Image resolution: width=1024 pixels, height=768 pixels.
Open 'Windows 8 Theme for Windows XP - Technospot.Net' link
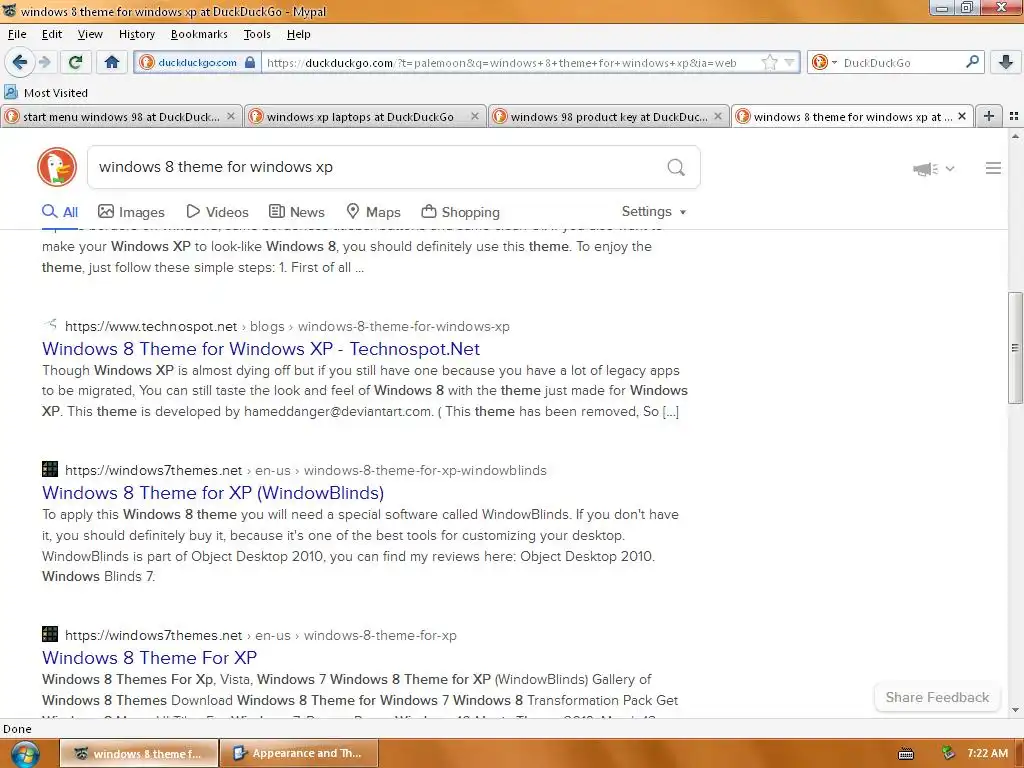coord(261,349)
